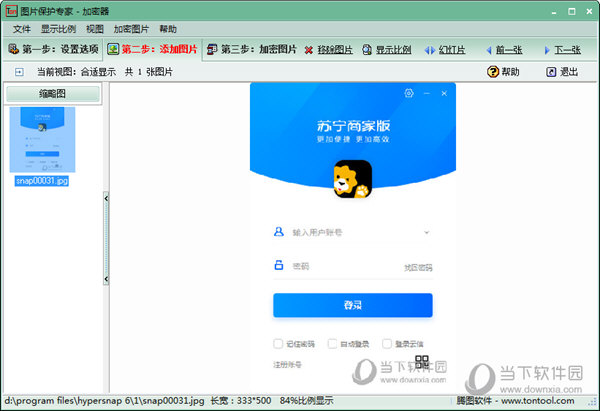
Task: Open the 加密图片 menu
Action: coord(131,29)
